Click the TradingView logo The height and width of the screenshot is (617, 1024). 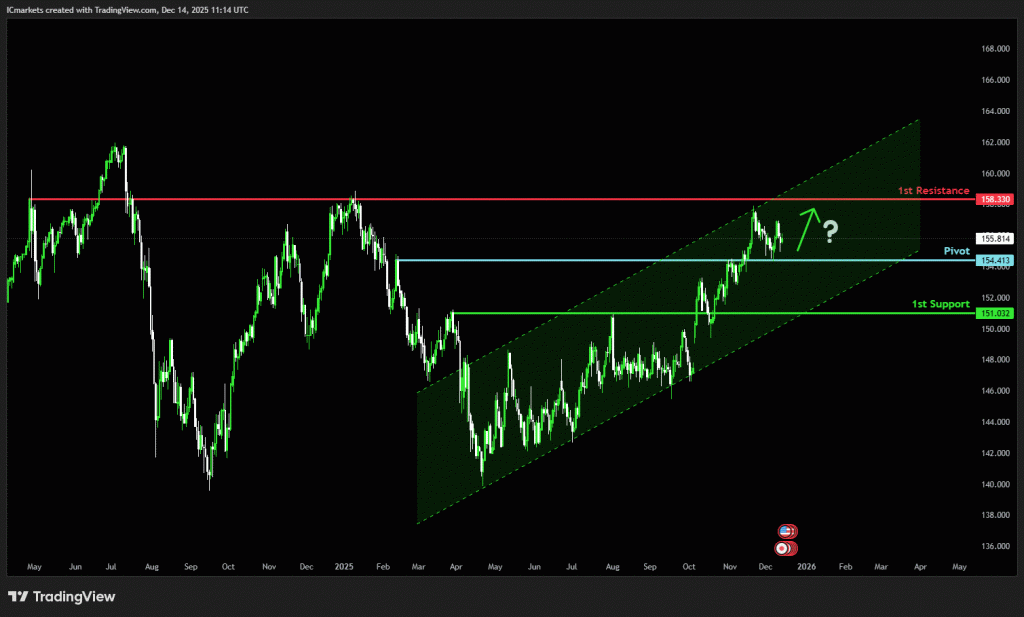62,596
